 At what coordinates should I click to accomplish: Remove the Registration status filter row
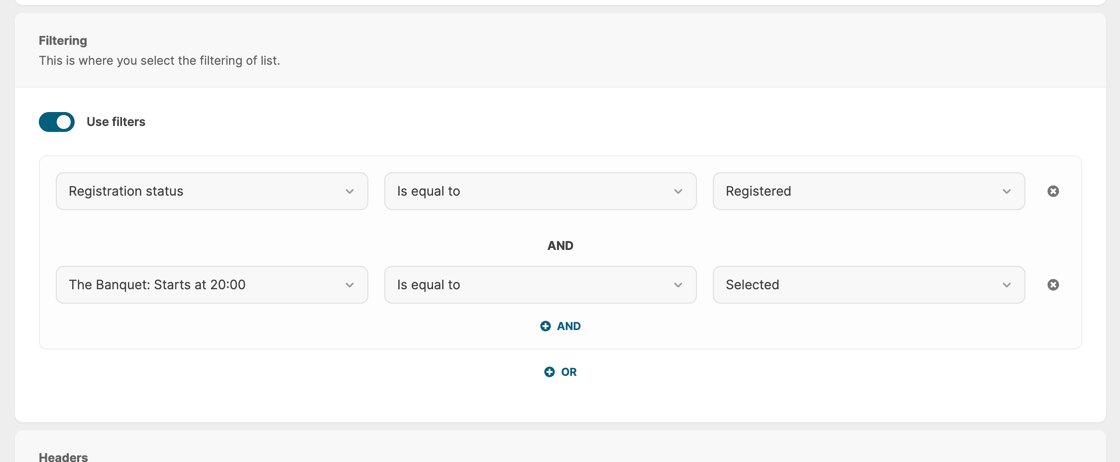coord(1053,191)
